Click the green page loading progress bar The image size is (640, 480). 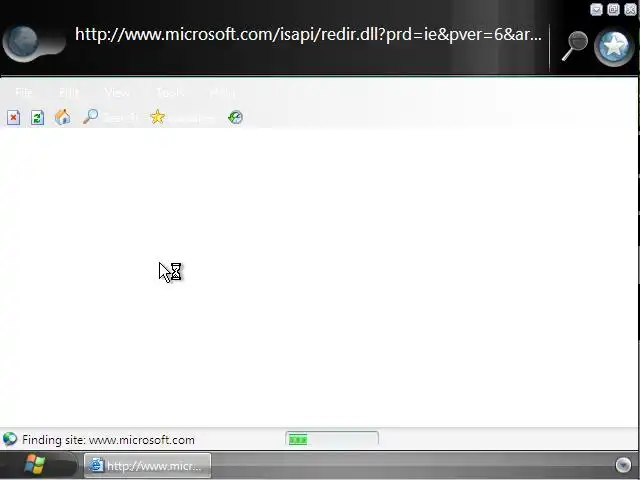(x=332, y=439)
